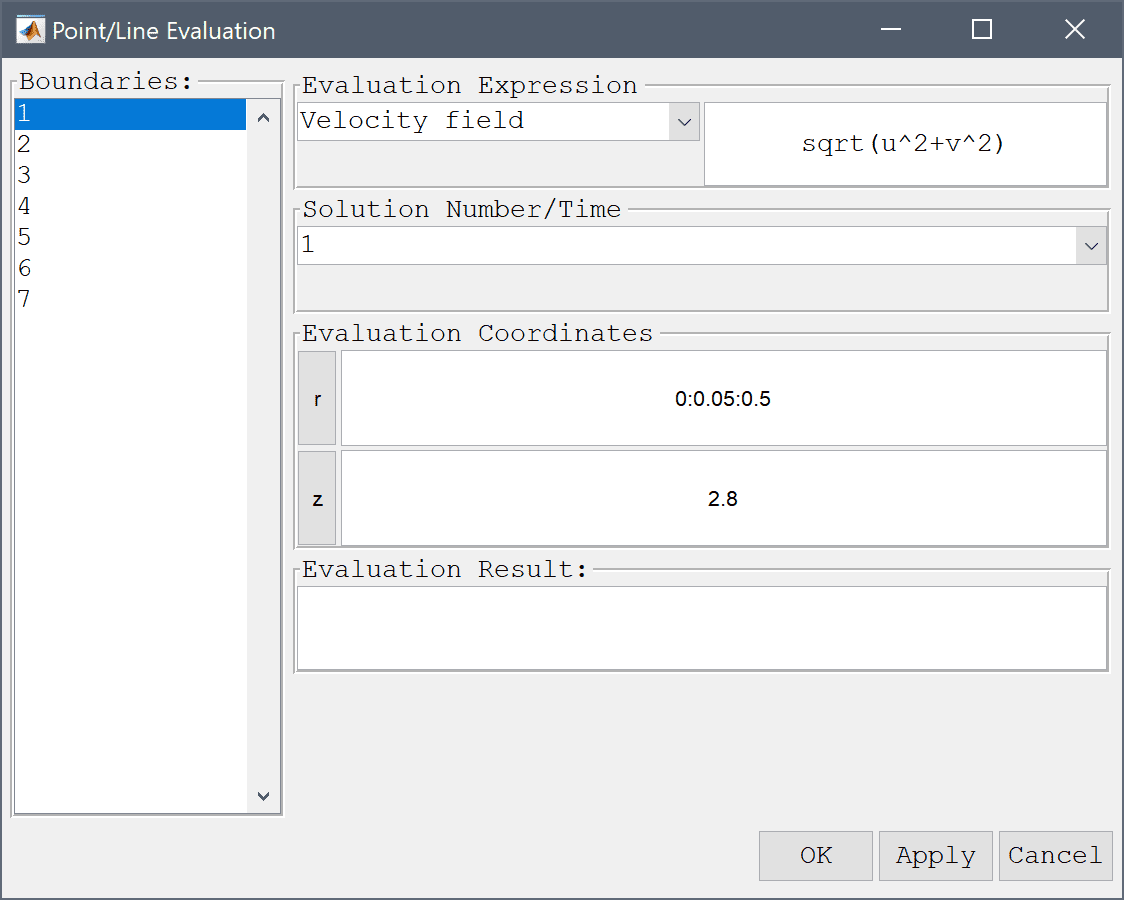Click the Evaluation Result text box

pyautogui.click(x=701, y=628)
